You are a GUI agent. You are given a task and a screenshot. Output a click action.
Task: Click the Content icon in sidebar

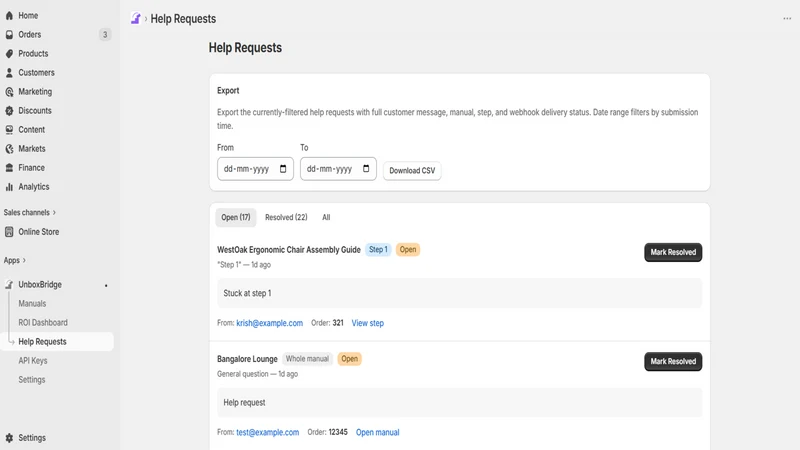[x=9, y=130]
